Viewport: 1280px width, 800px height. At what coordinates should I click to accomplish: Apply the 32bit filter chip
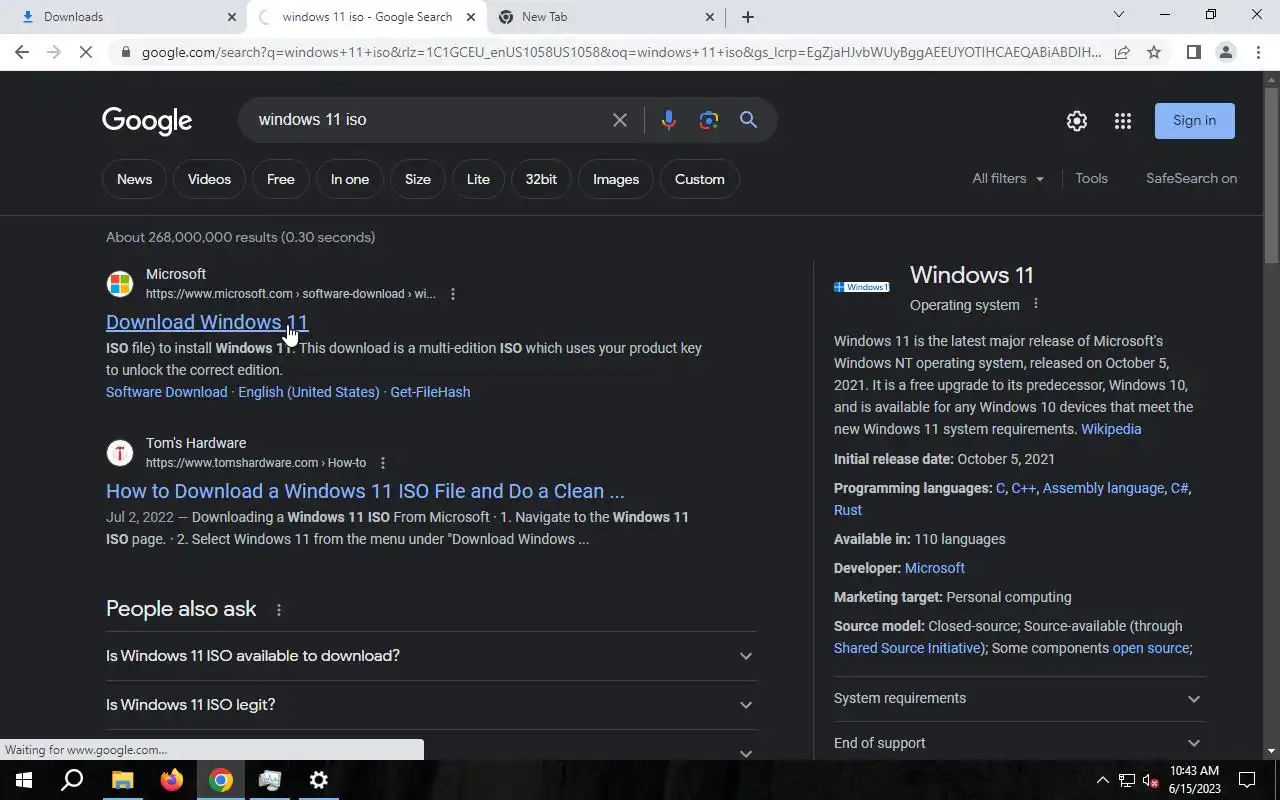click(541, 179)
